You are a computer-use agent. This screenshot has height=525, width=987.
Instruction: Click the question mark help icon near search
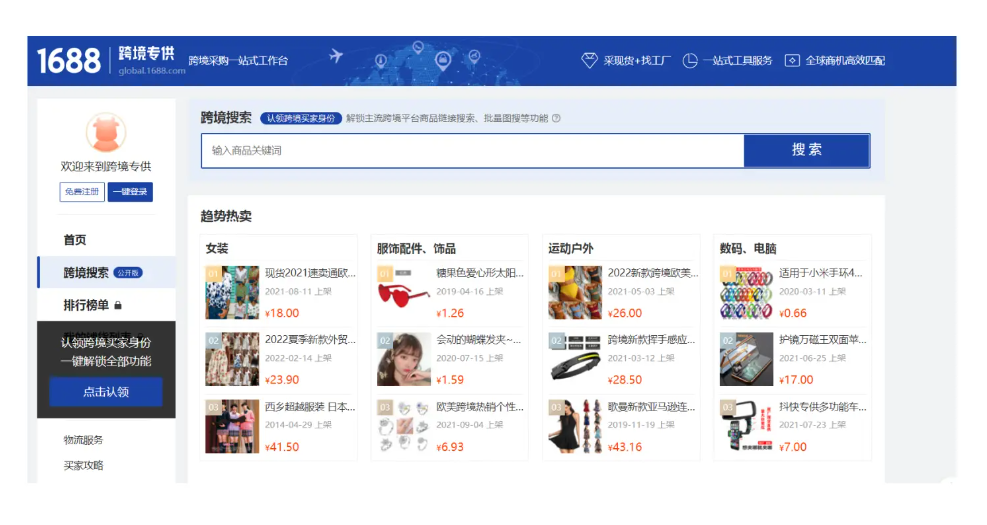tap(557, 118)
